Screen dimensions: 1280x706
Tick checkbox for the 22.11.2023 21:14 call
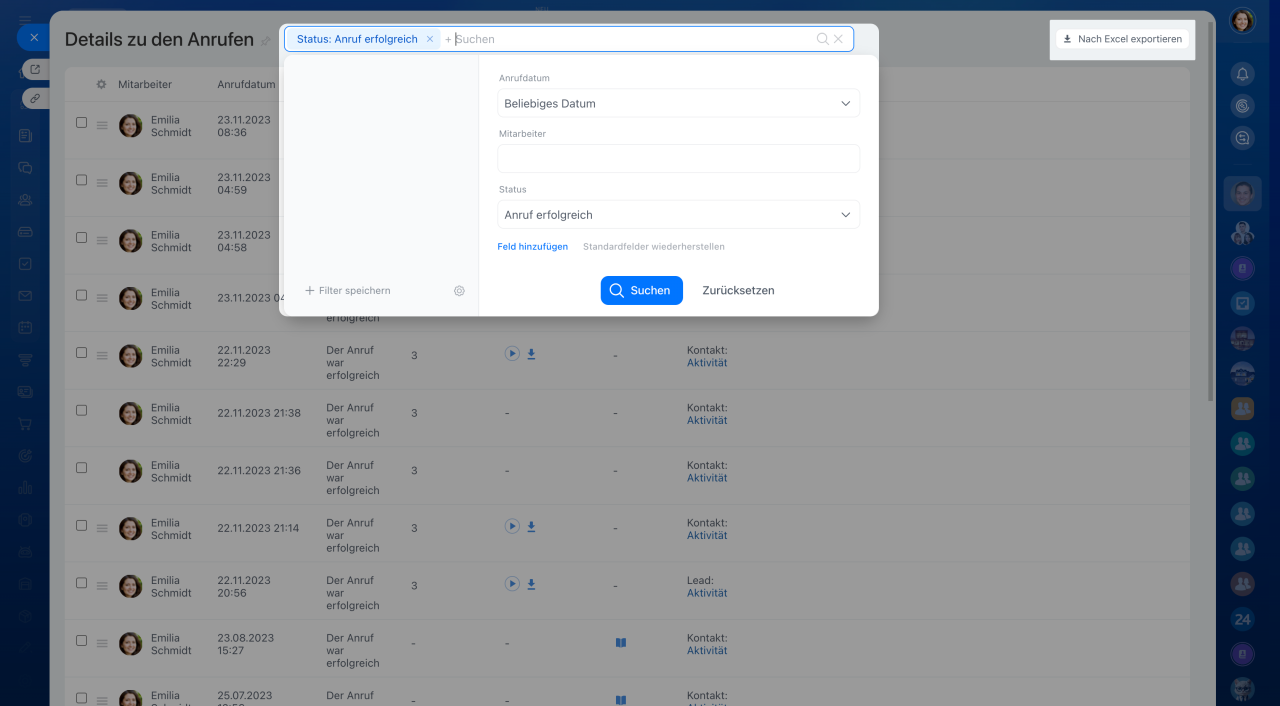[x=82, y=526]
